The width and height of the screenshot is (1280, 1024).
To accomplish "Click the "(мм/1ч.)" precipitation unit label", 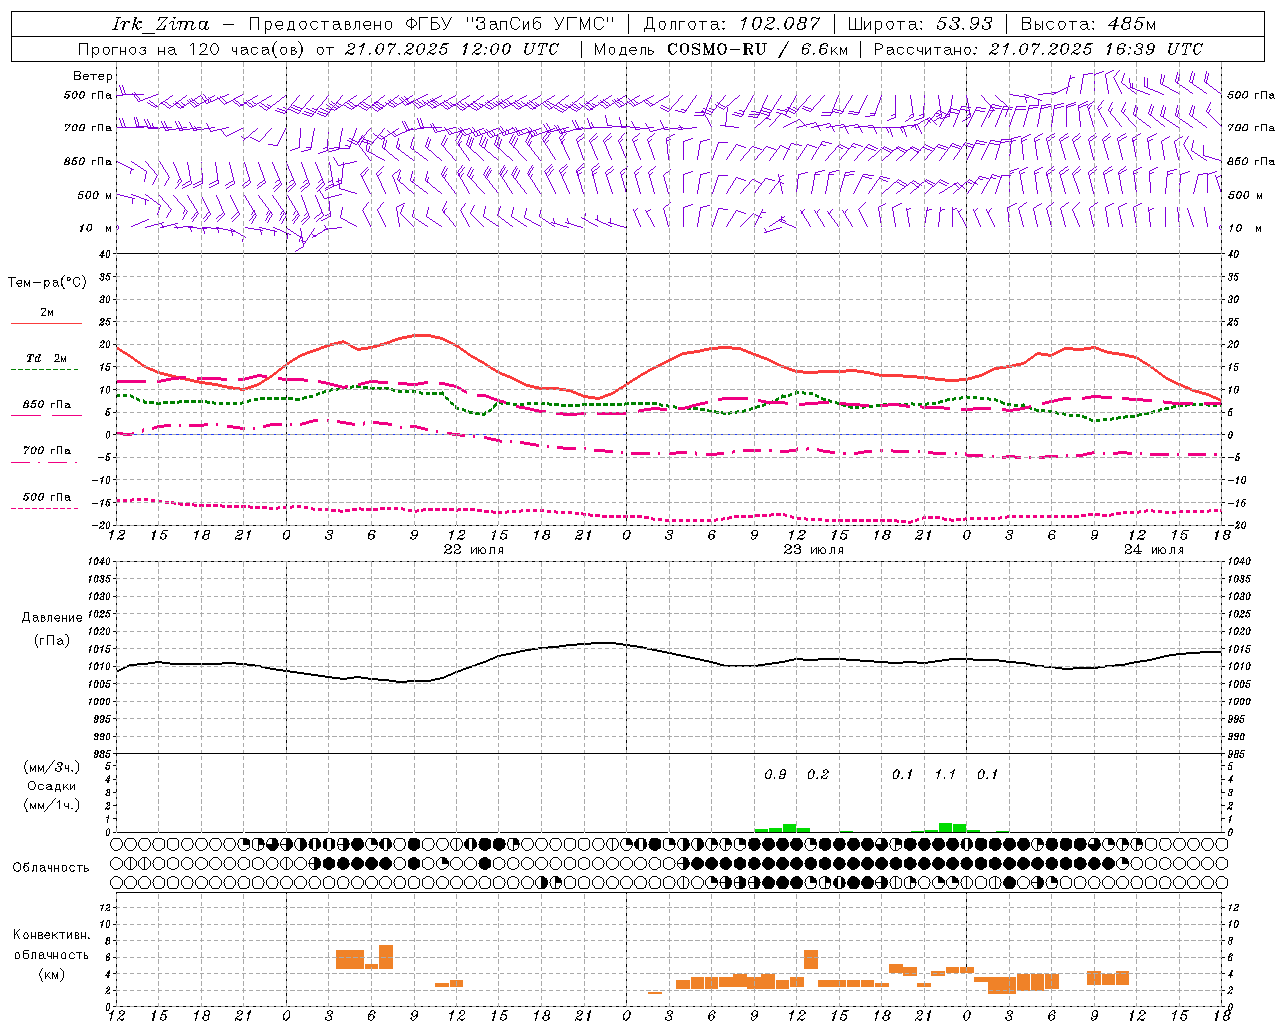I will (51, 805).
